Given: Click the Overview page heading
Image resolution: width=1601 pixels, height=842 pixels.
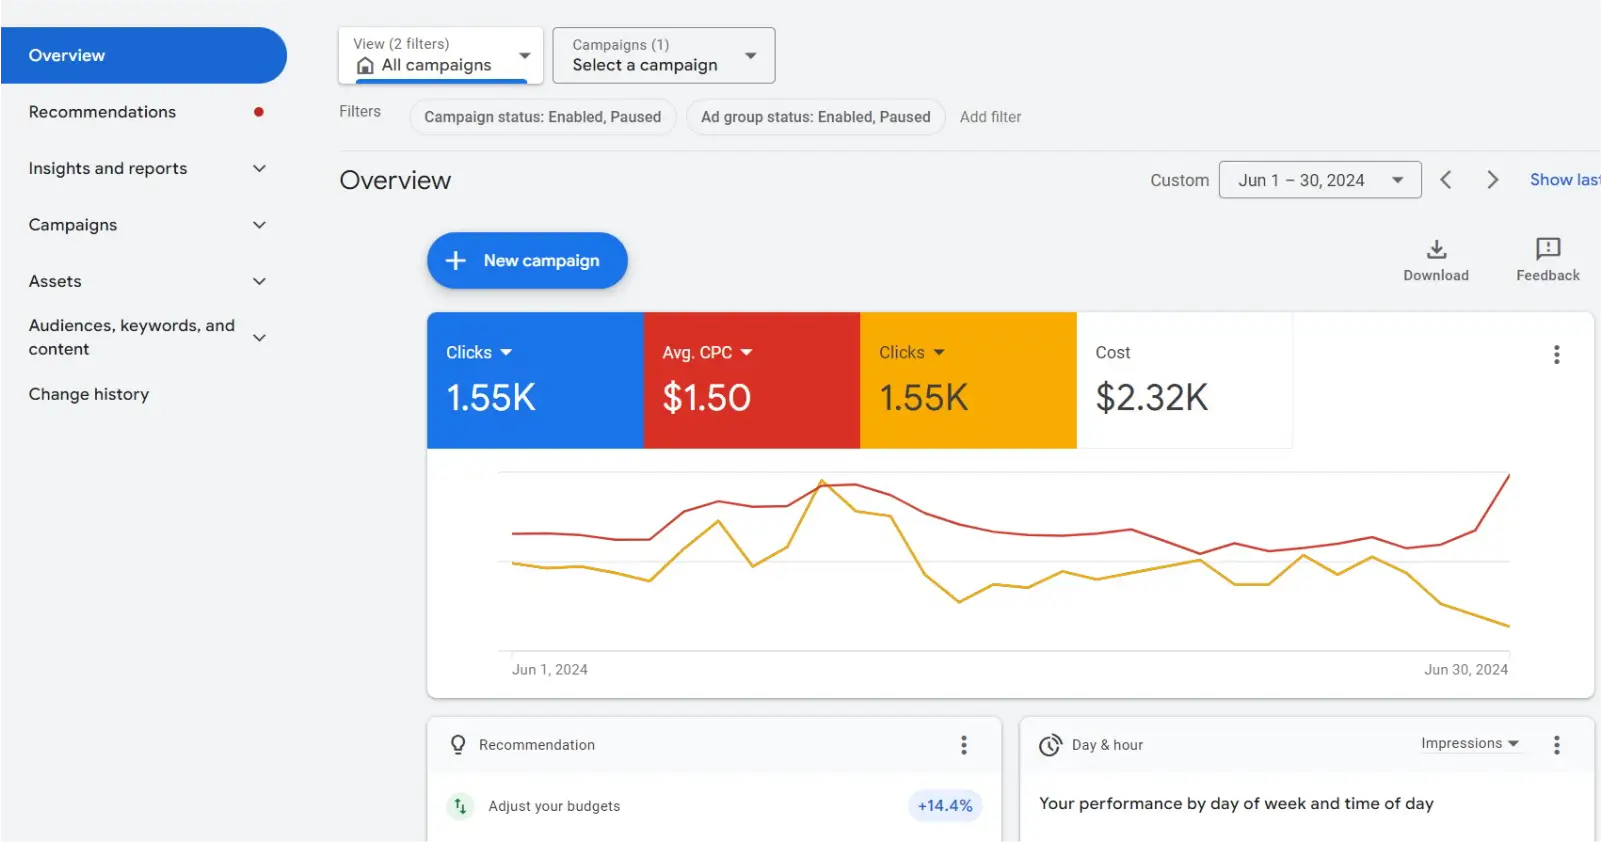Looking at the screenshot, I should pos(395,180).
